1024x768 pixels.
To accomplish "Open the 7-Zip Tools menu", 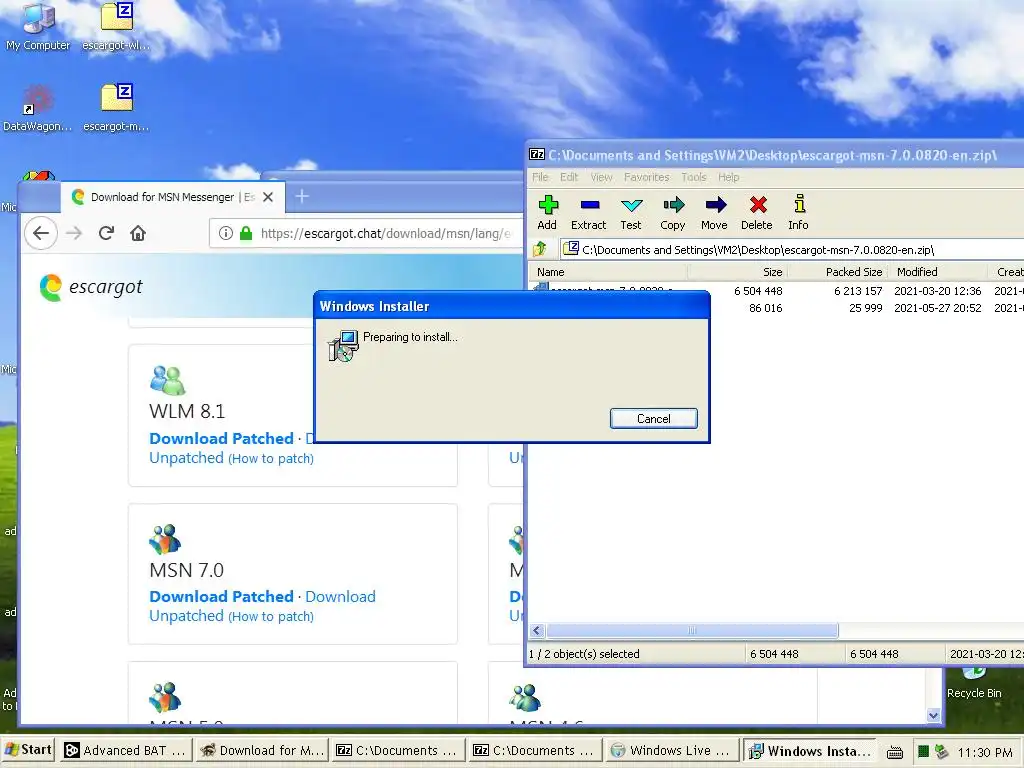I will tap(694, 177).
